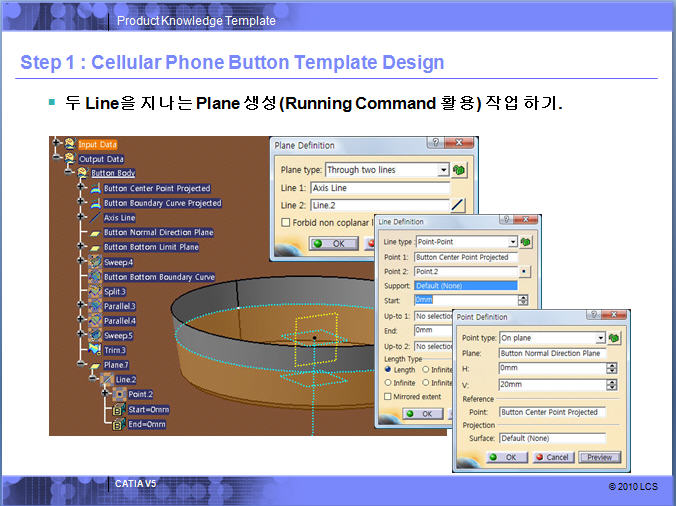Screen dimensions: 676x506
Task: Select the Sweep.4 node icon in tree
Action: [x=95, y=262]
